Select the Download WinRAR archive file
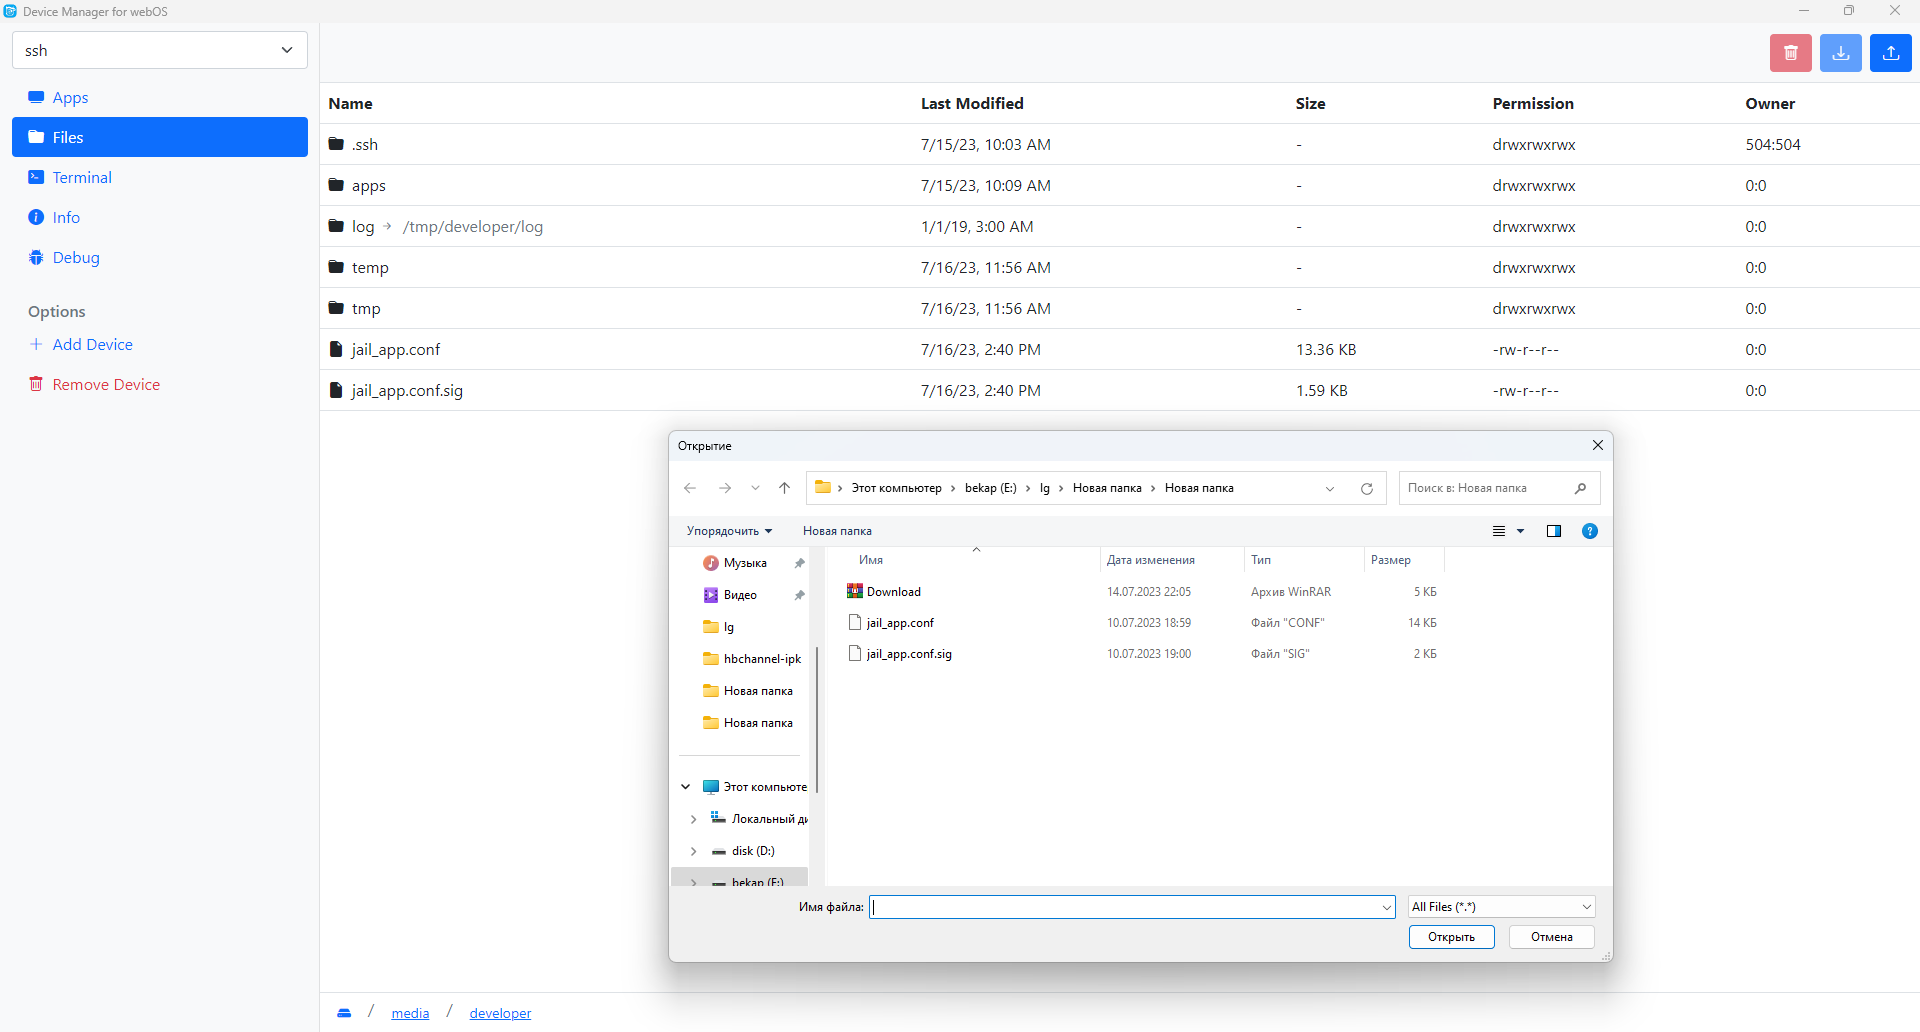Screen dimensions: 1920x1032 click(x=893, y=592)
